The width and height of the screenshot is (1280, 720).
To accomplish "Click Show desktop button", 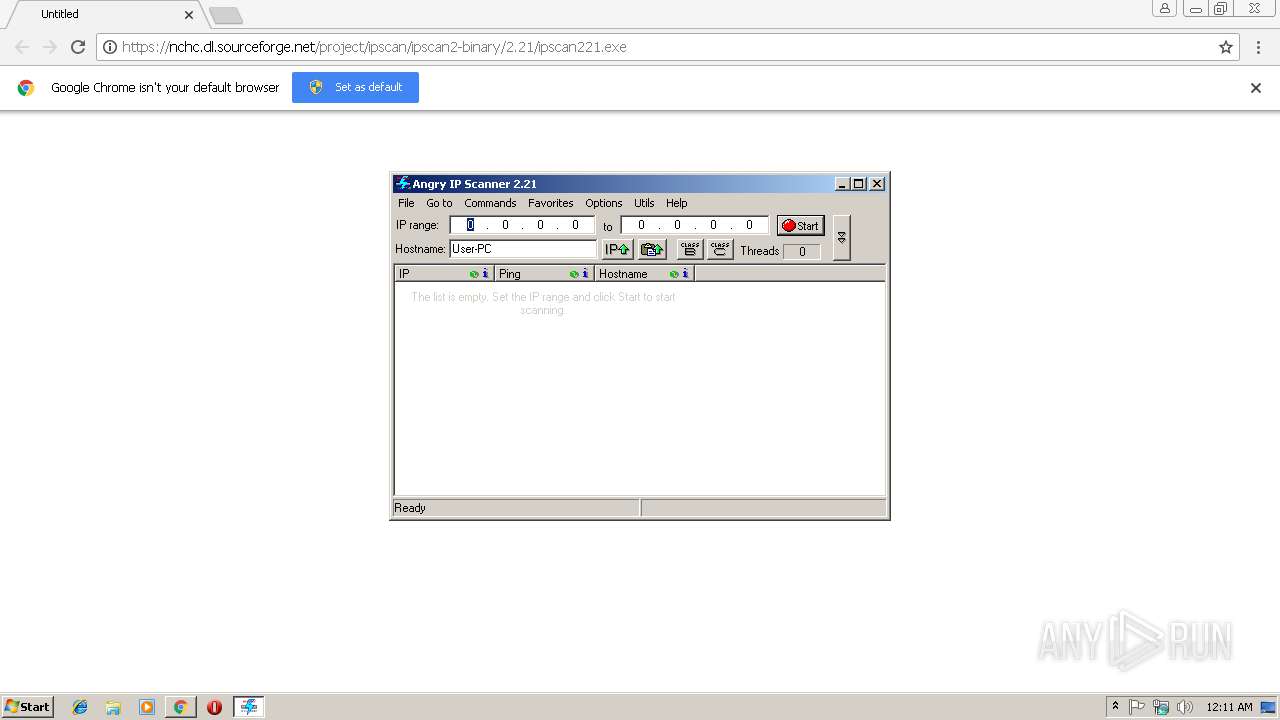I will [1268, 707].
